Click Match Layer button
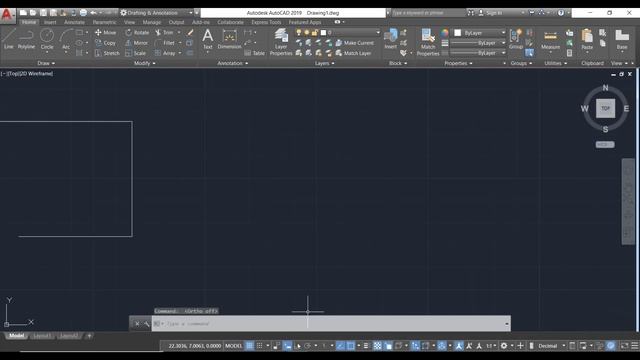The height and width of the screenshot is (360, 640). tap(353, 53)
